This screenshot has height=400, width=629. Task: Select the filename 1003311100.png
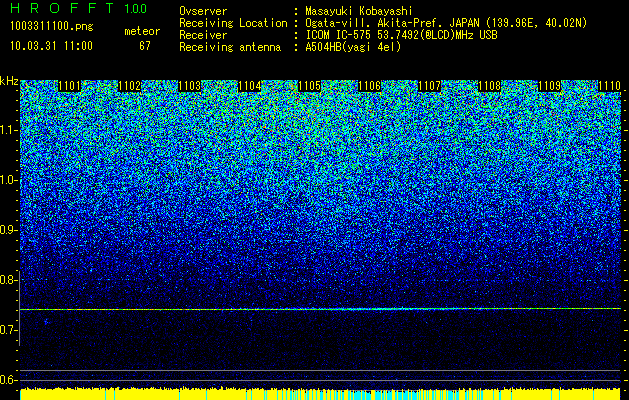click(52, 27)
